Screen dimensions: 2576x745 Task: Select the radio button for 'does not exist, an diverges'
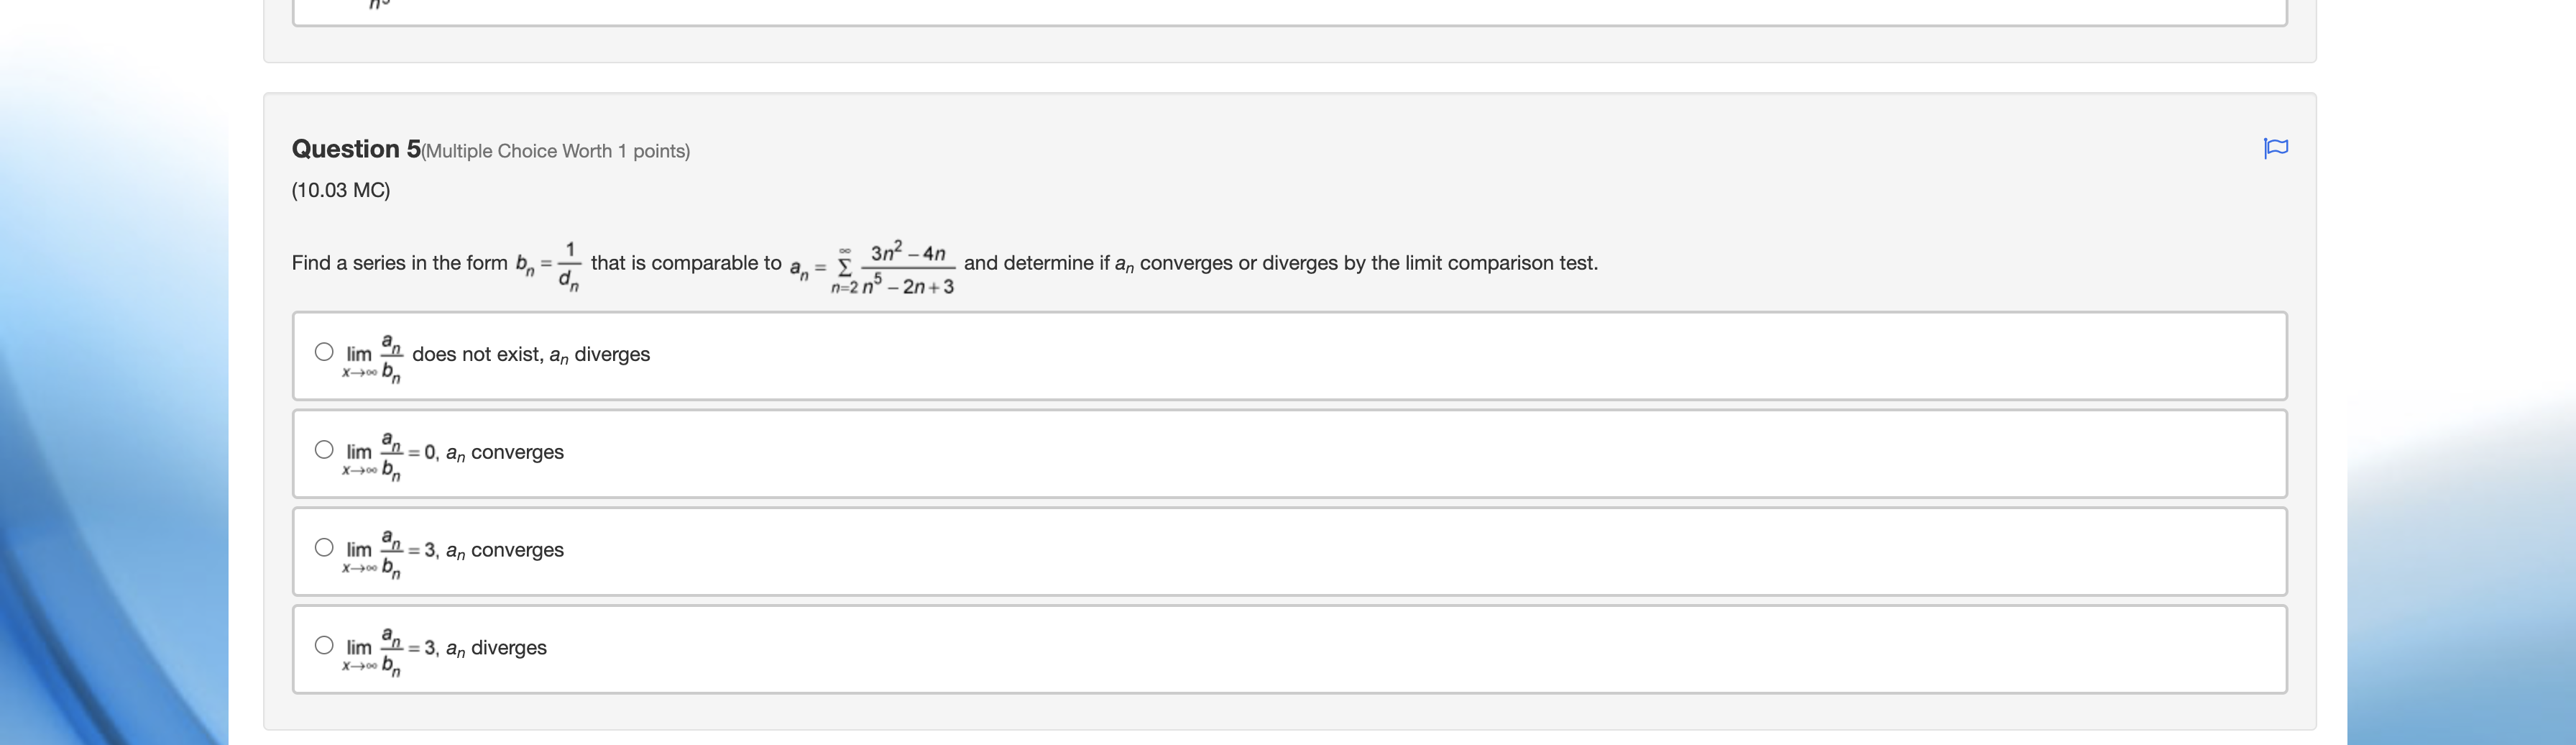323,351
